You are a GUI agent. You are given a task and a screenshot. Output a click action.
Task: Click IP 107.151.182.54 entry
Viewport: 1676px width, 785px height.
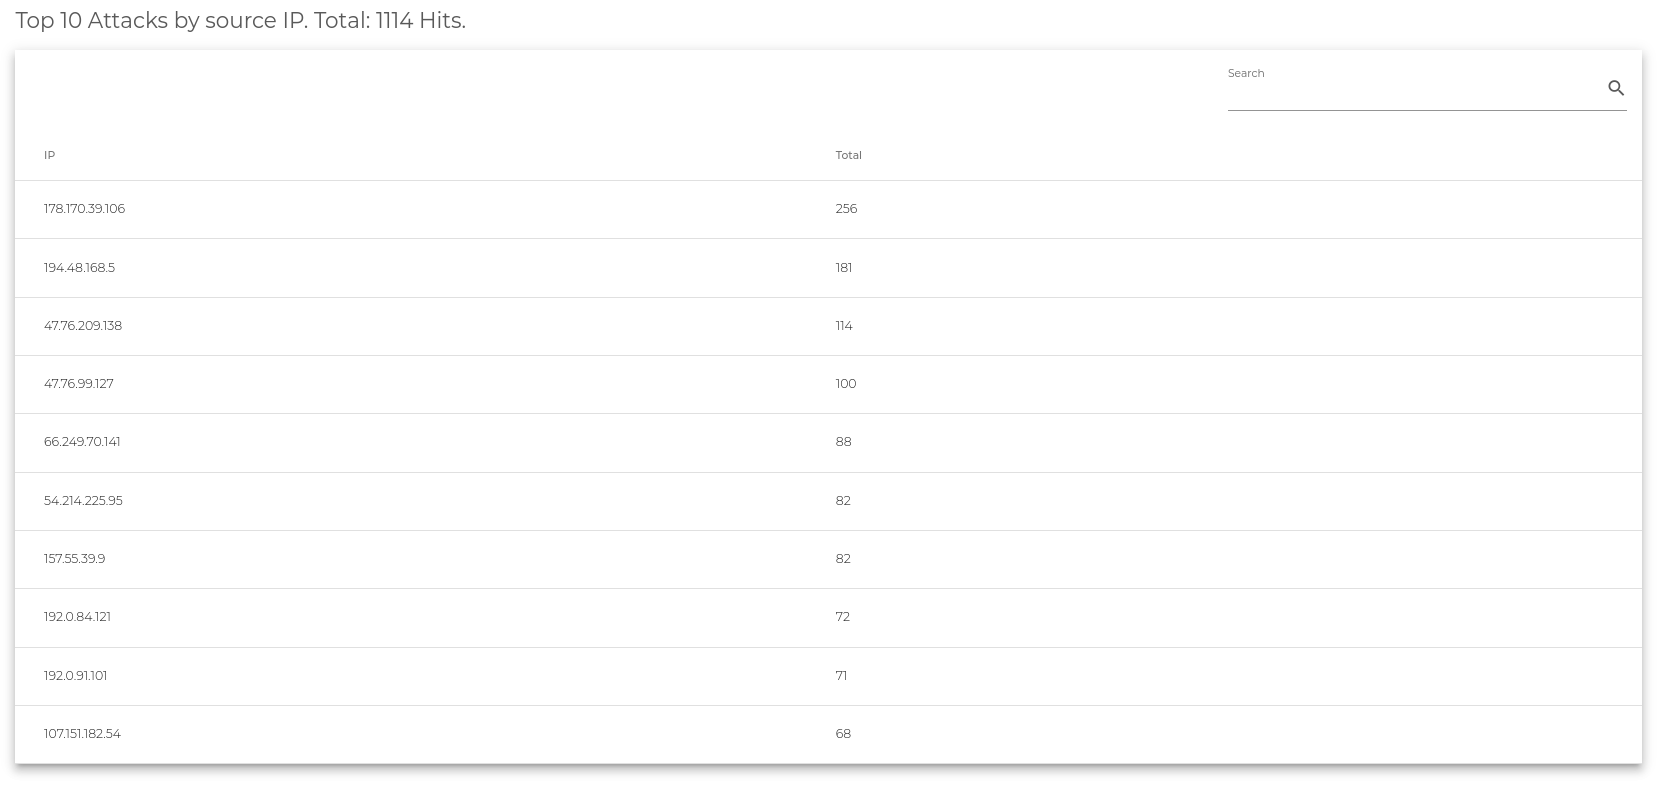(x=82, y=734)
